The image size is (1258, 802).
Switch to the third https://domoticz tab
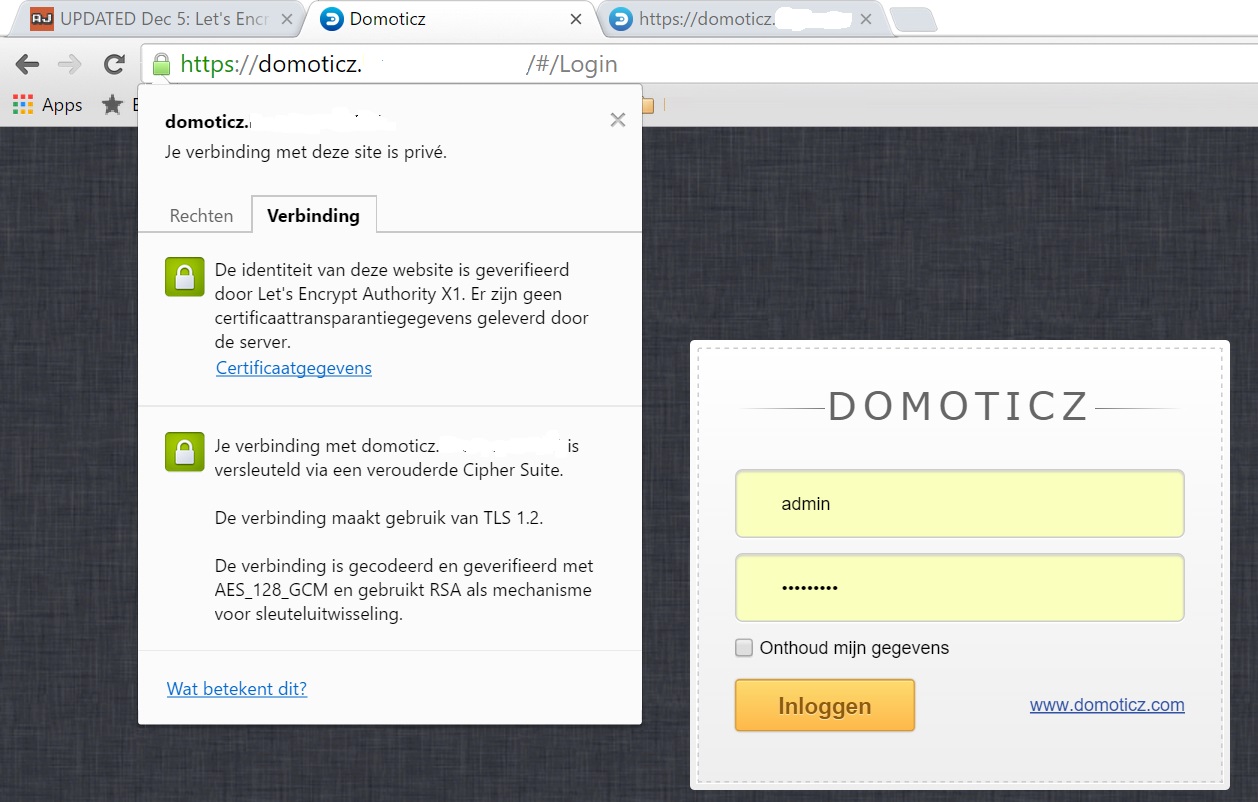pos(743,19)
